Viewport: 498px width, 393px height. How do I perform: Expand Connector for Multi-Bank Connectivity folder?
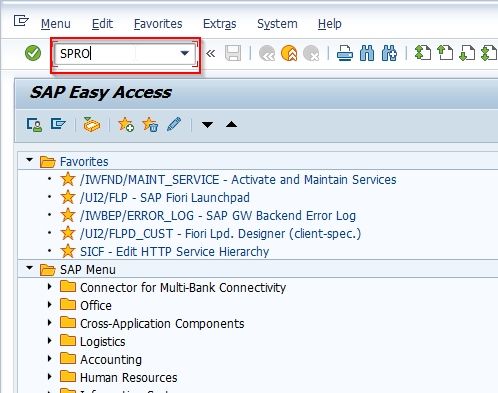click(x=50, y=286)
